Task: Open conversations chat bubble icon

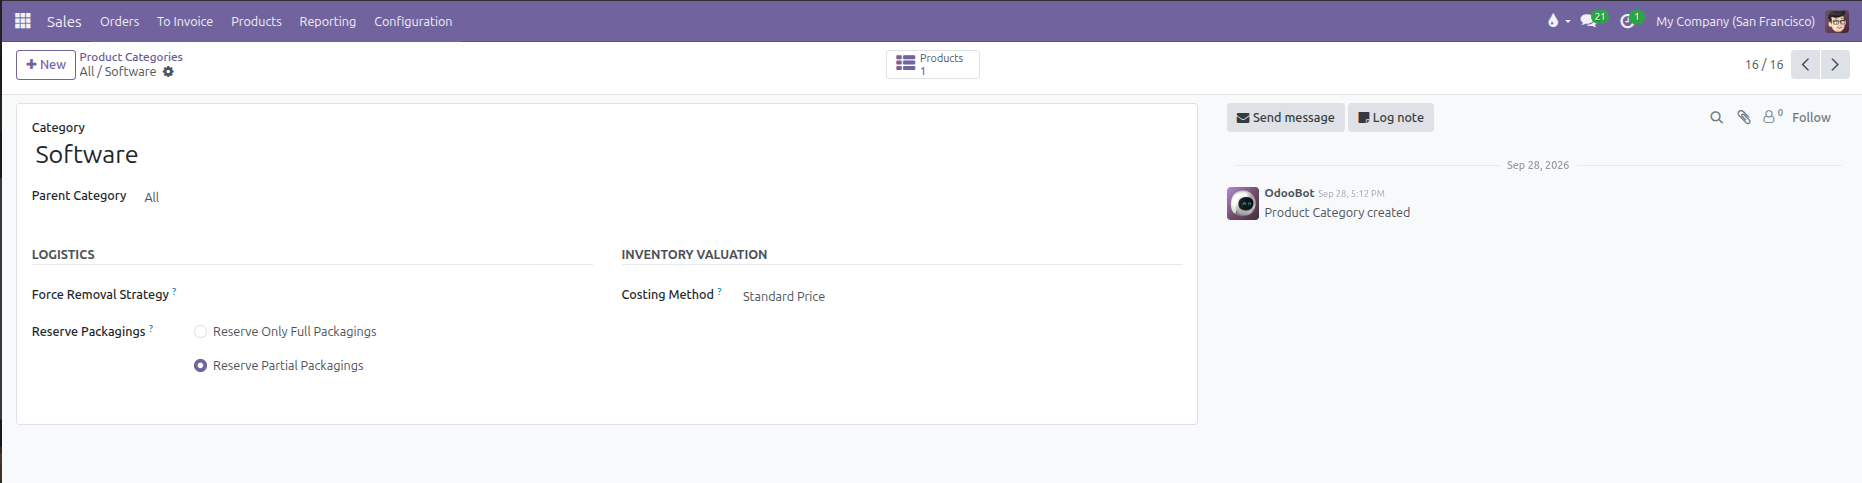Action: (x=1592, y=21)
